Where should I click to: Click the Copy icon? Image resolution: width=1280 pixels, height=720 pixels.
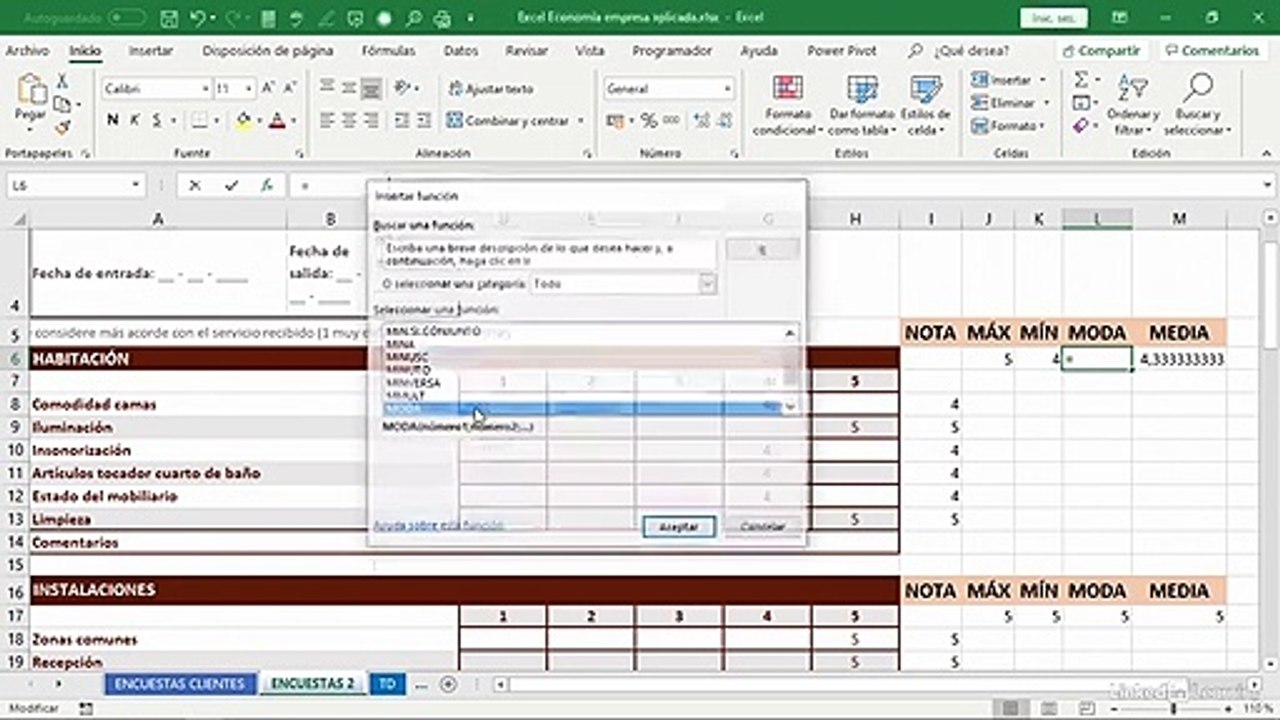click(x=62, y=104)
